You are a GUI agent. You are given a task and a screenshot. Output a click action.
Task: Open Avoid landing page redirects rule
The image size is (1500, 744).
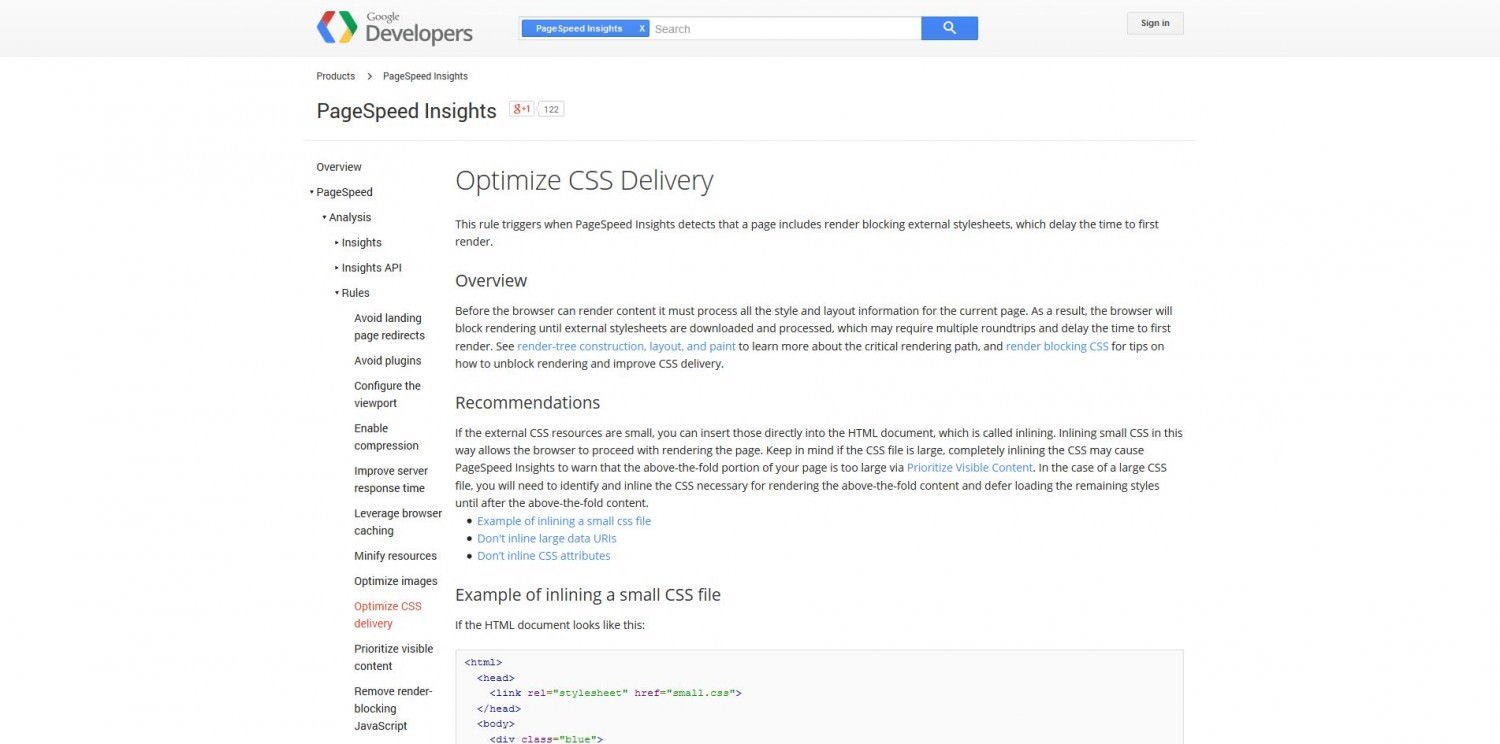[390, 327]
